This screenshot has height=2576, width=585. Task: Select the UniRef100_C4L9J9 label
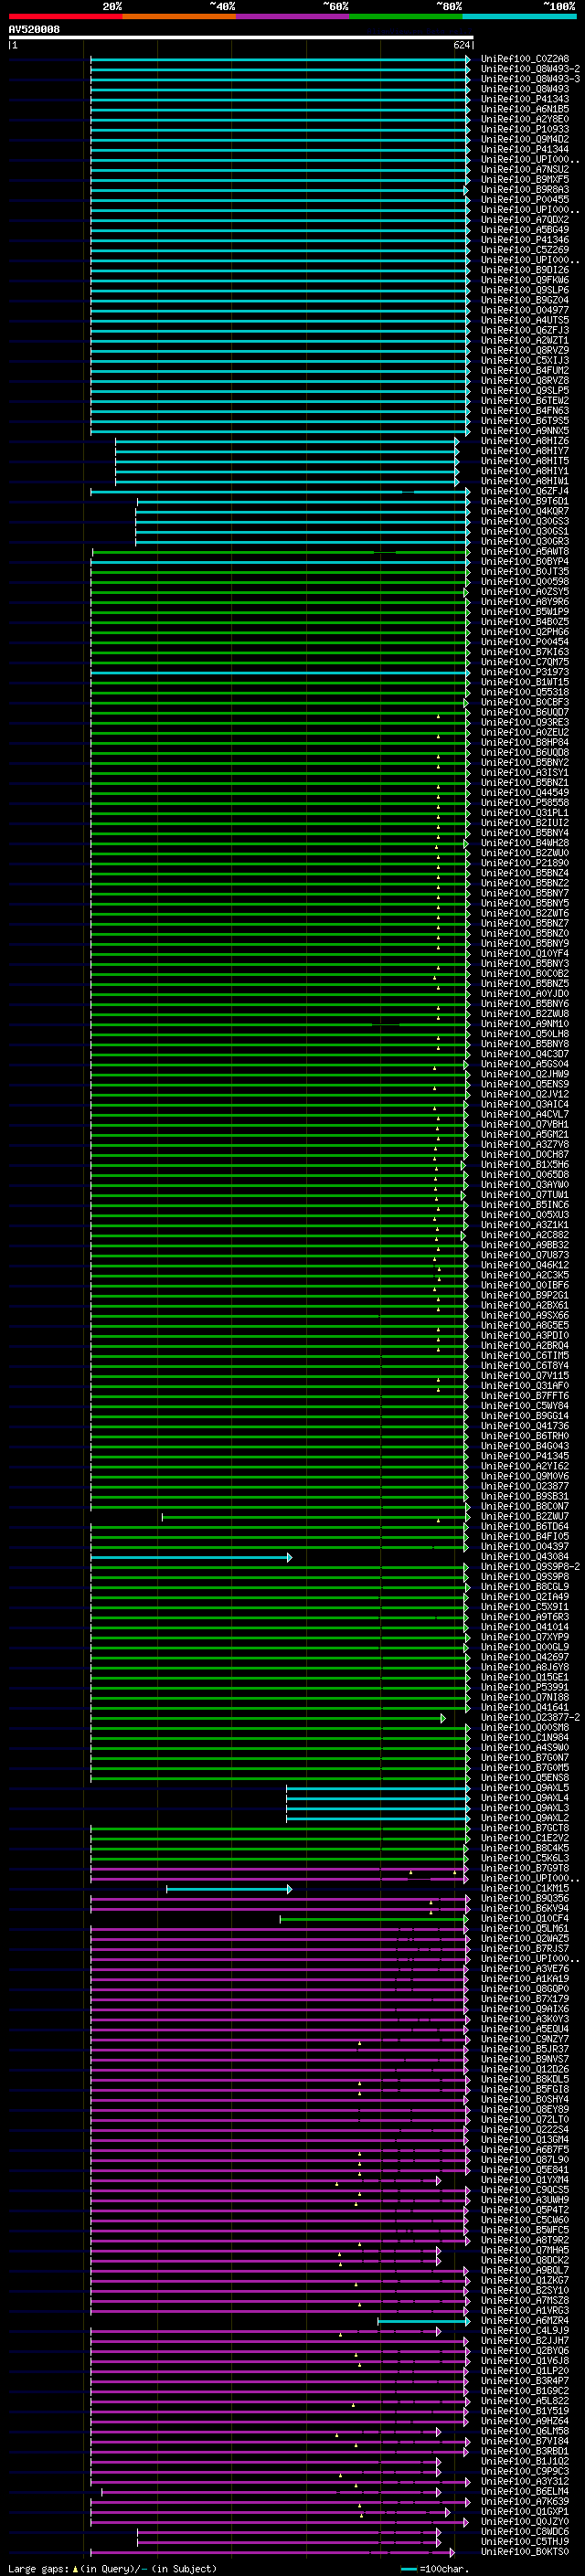click(524, 2331)
